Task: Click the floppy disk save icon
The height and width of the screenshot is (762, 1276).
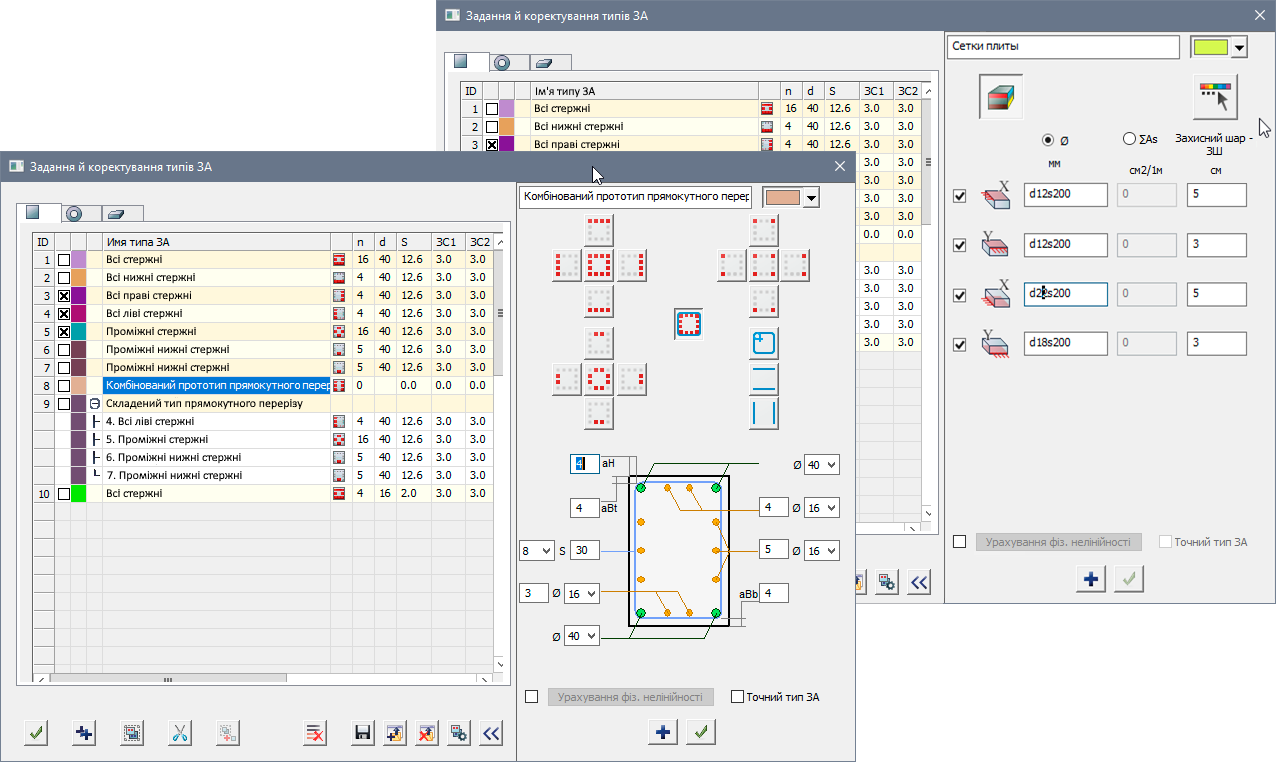Action: [x=363, y=734]
